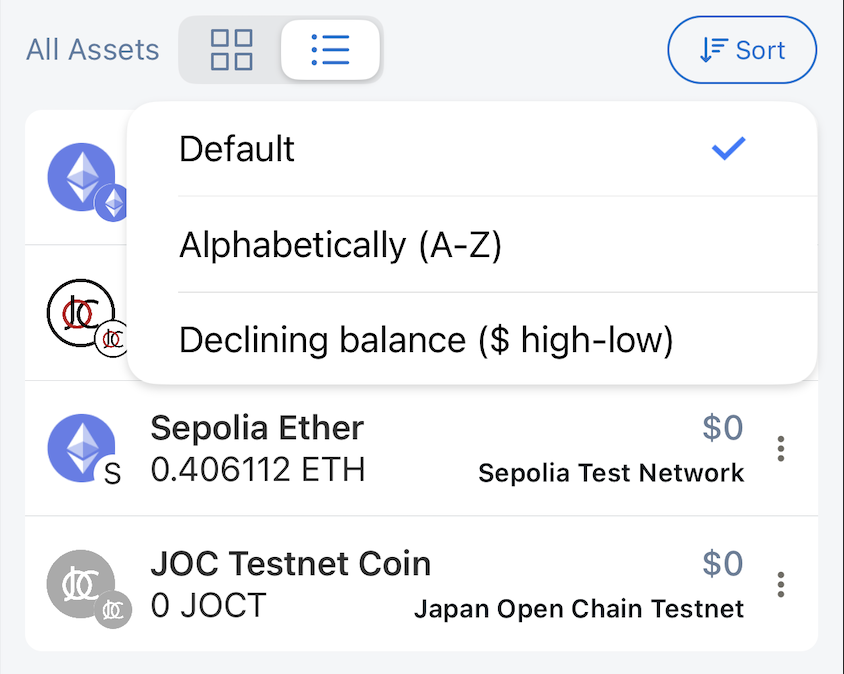Click the JOC Testnet network badge icon

[113, 609]
